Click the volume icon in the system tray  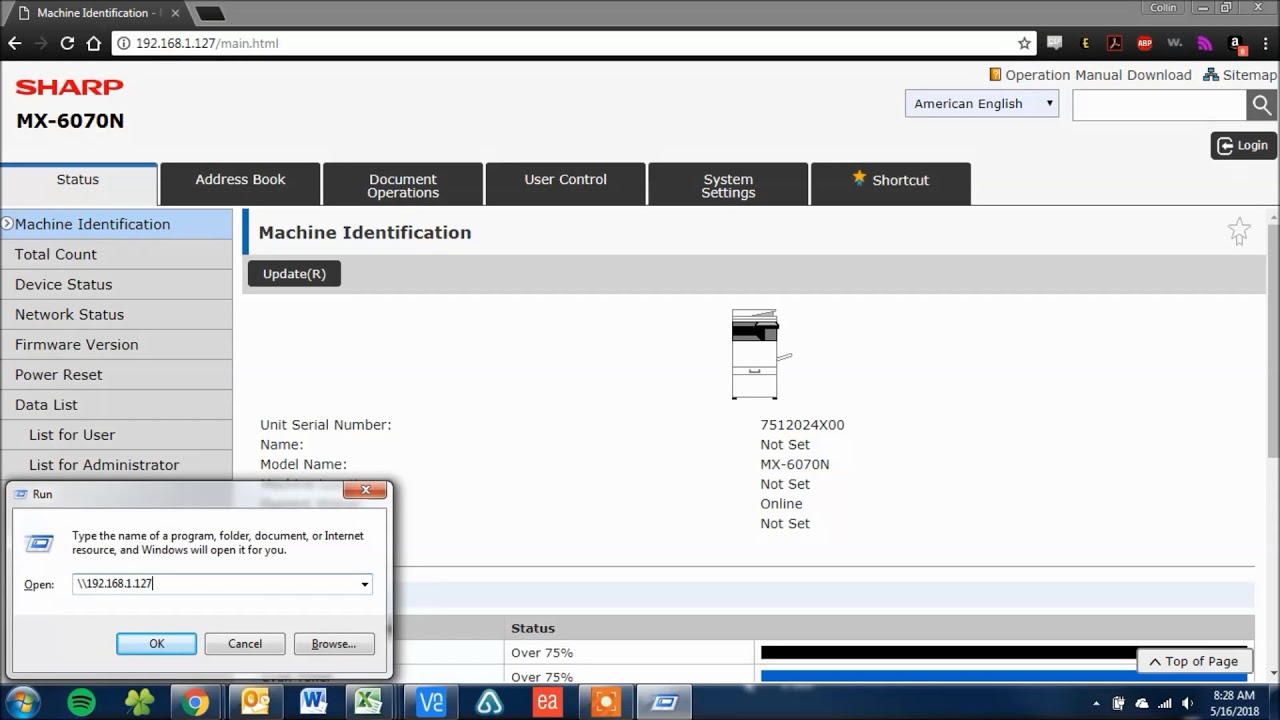[x=1187, y=703]
